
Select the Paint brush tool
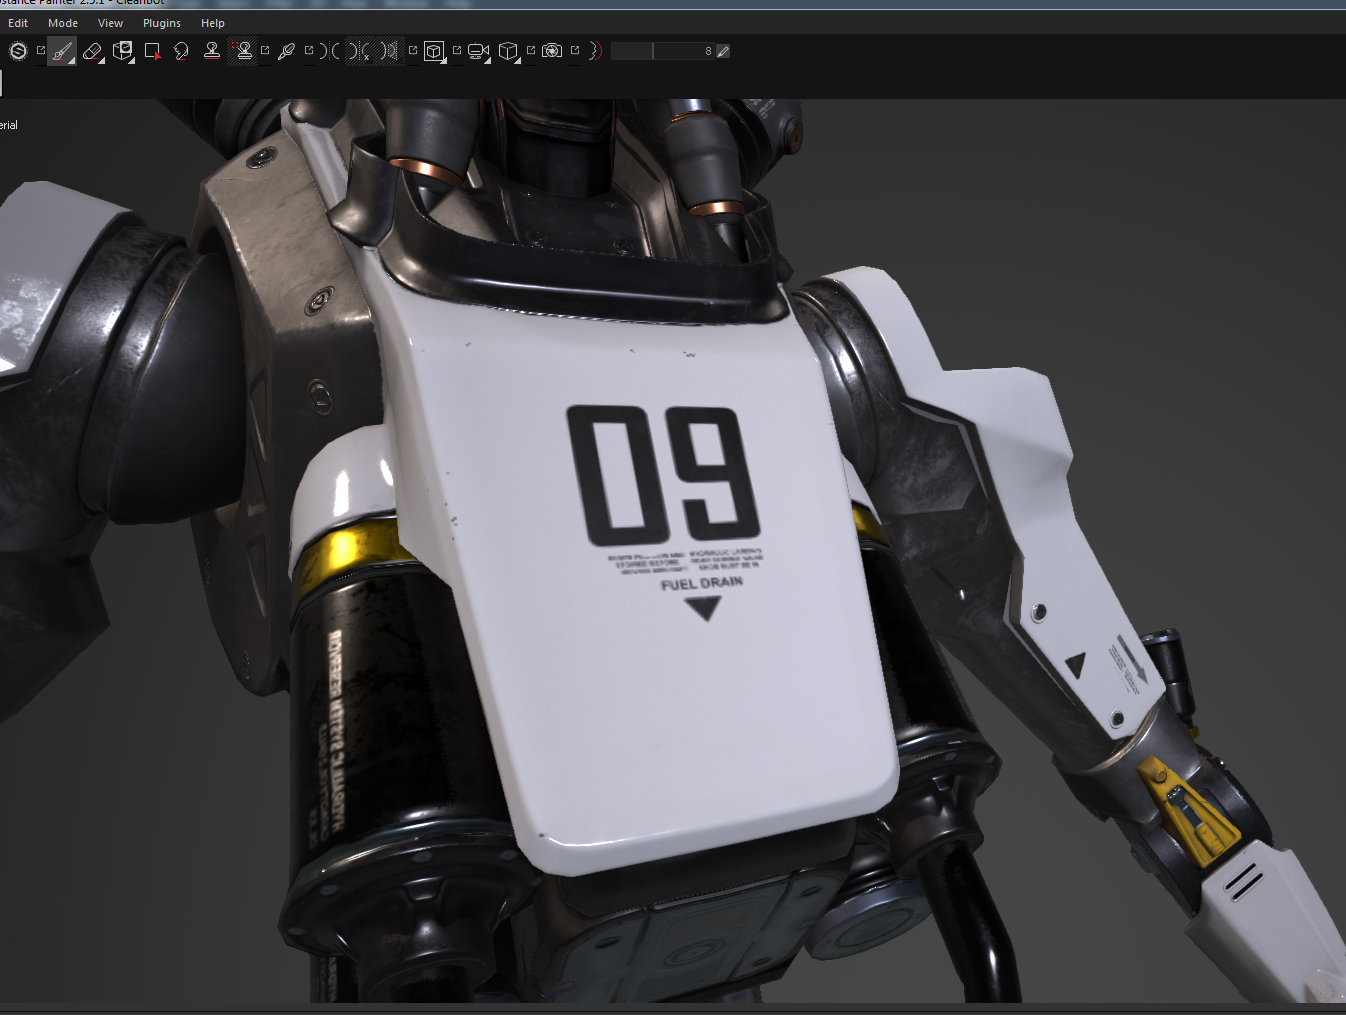[x=62, y=51]
